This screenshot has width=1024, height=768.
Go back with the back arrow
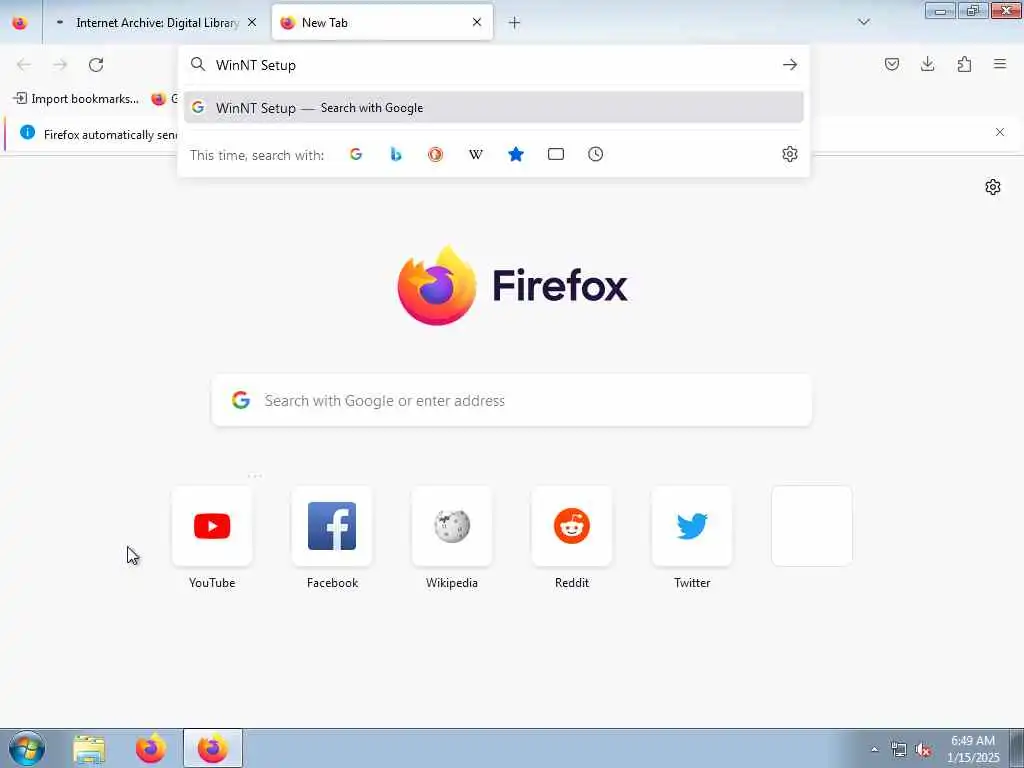(x=24, y=64)
